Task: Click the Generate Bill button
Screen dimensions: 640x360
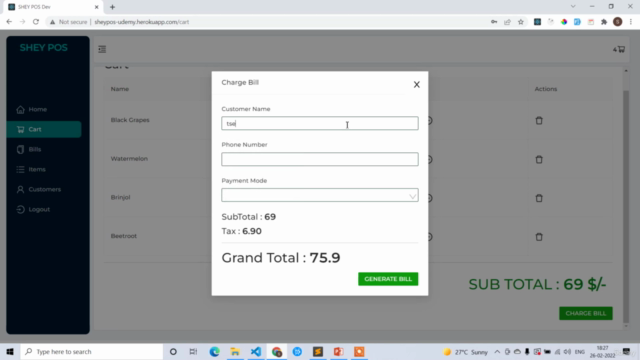Action: (388, 279)
